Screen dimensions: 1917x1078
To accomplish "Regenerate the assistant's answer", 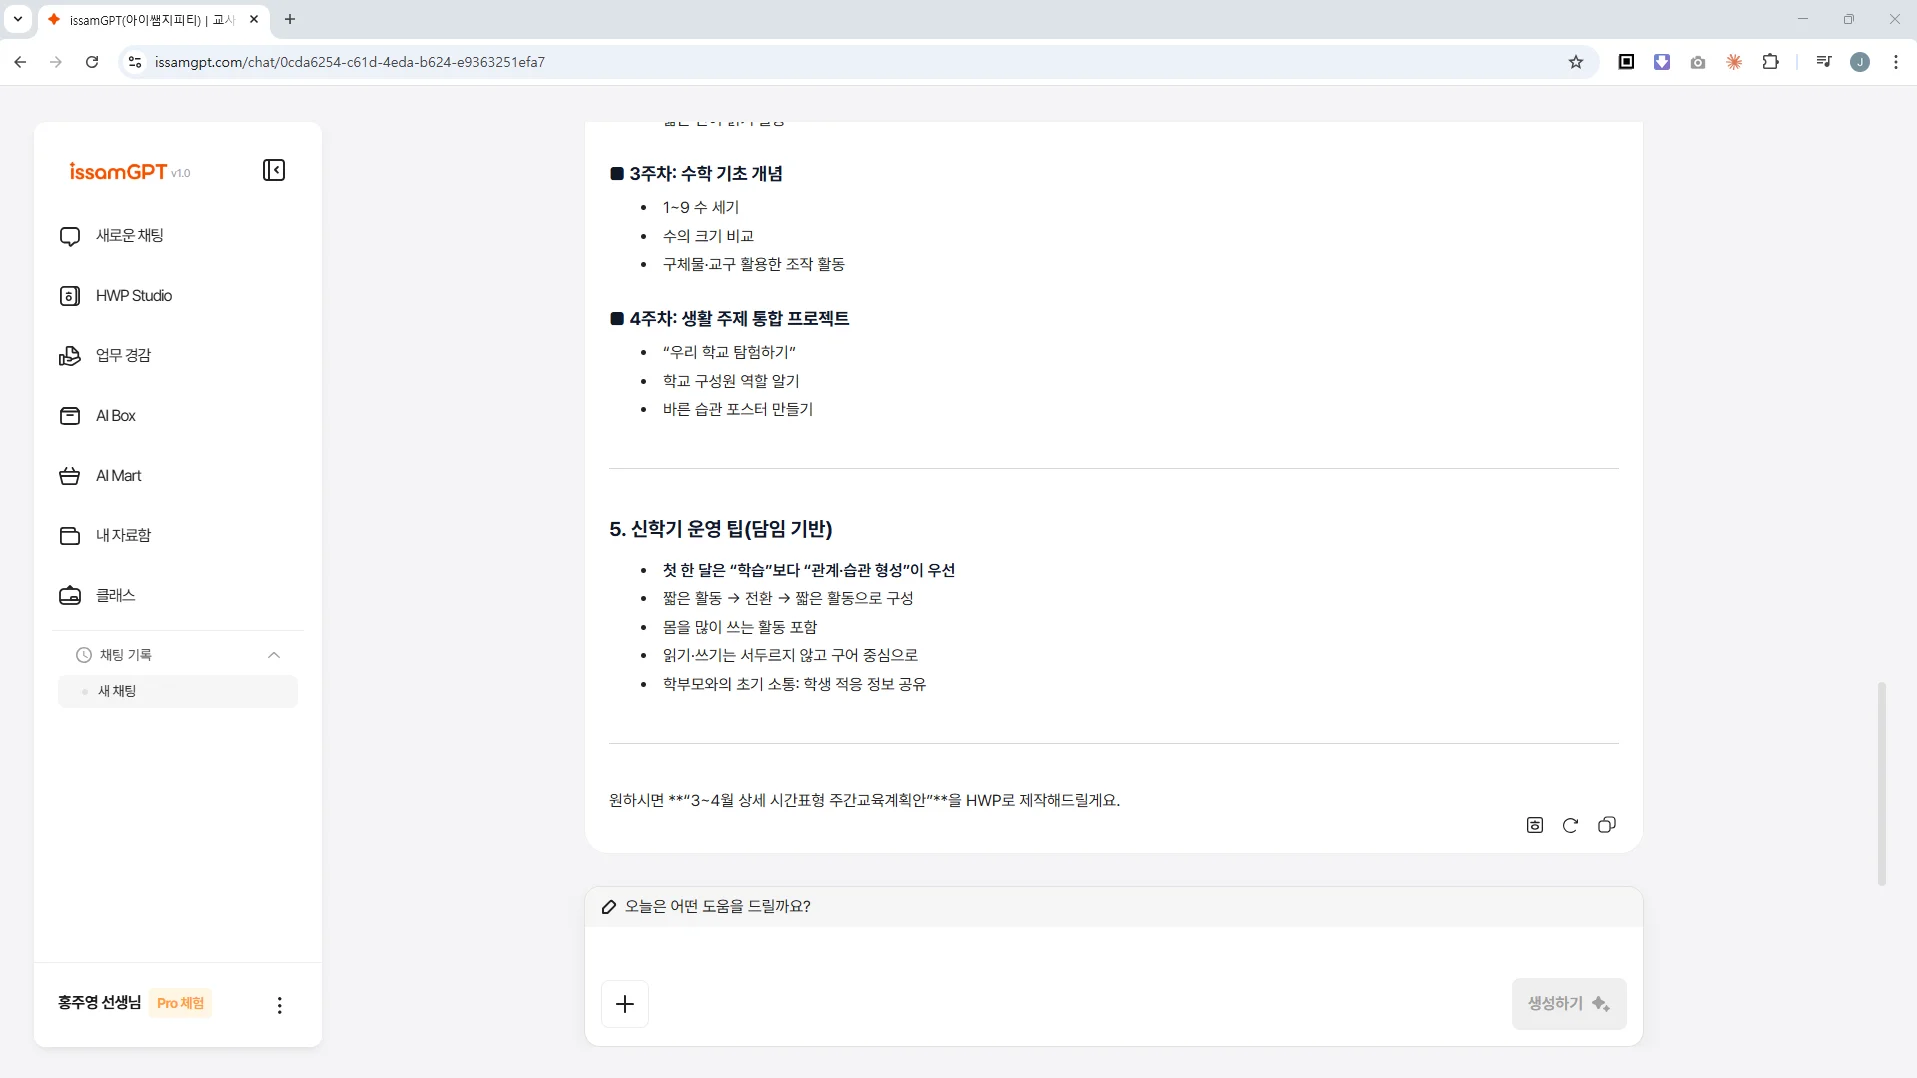I will 1570,825.
